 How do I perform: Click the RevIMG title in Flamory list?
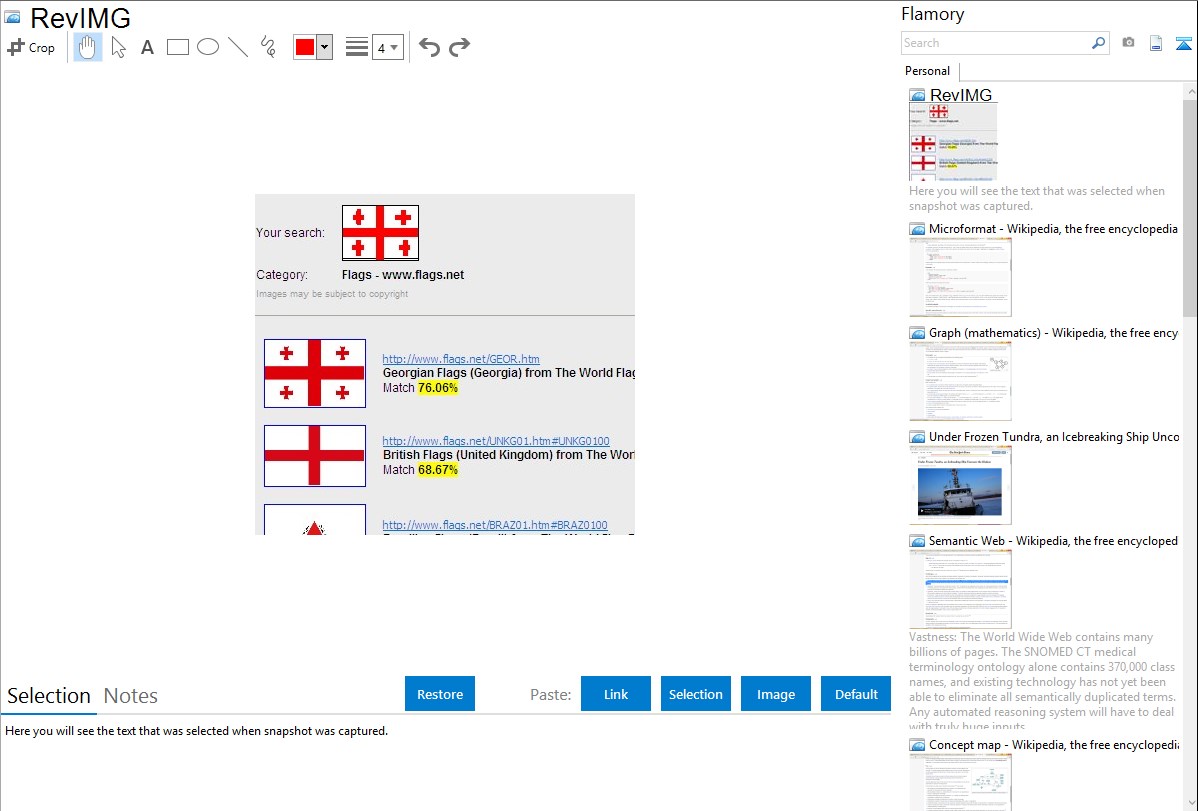click(x=960, y=95)
